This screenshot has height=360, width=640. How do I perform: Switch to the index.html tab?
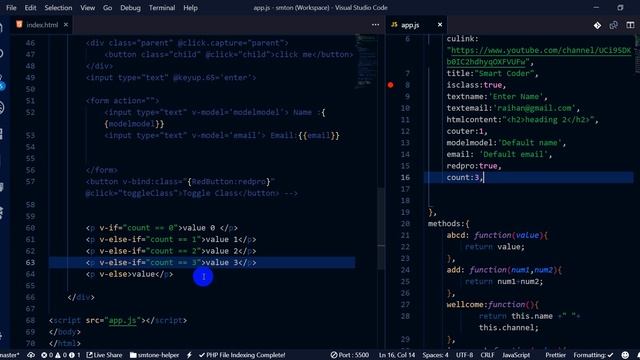tap(42, 25)
